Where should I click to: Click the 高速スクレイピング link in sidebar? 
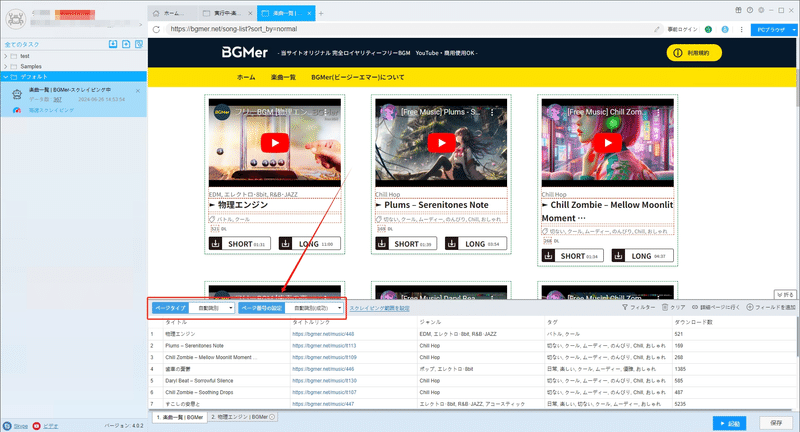[51, 110]
